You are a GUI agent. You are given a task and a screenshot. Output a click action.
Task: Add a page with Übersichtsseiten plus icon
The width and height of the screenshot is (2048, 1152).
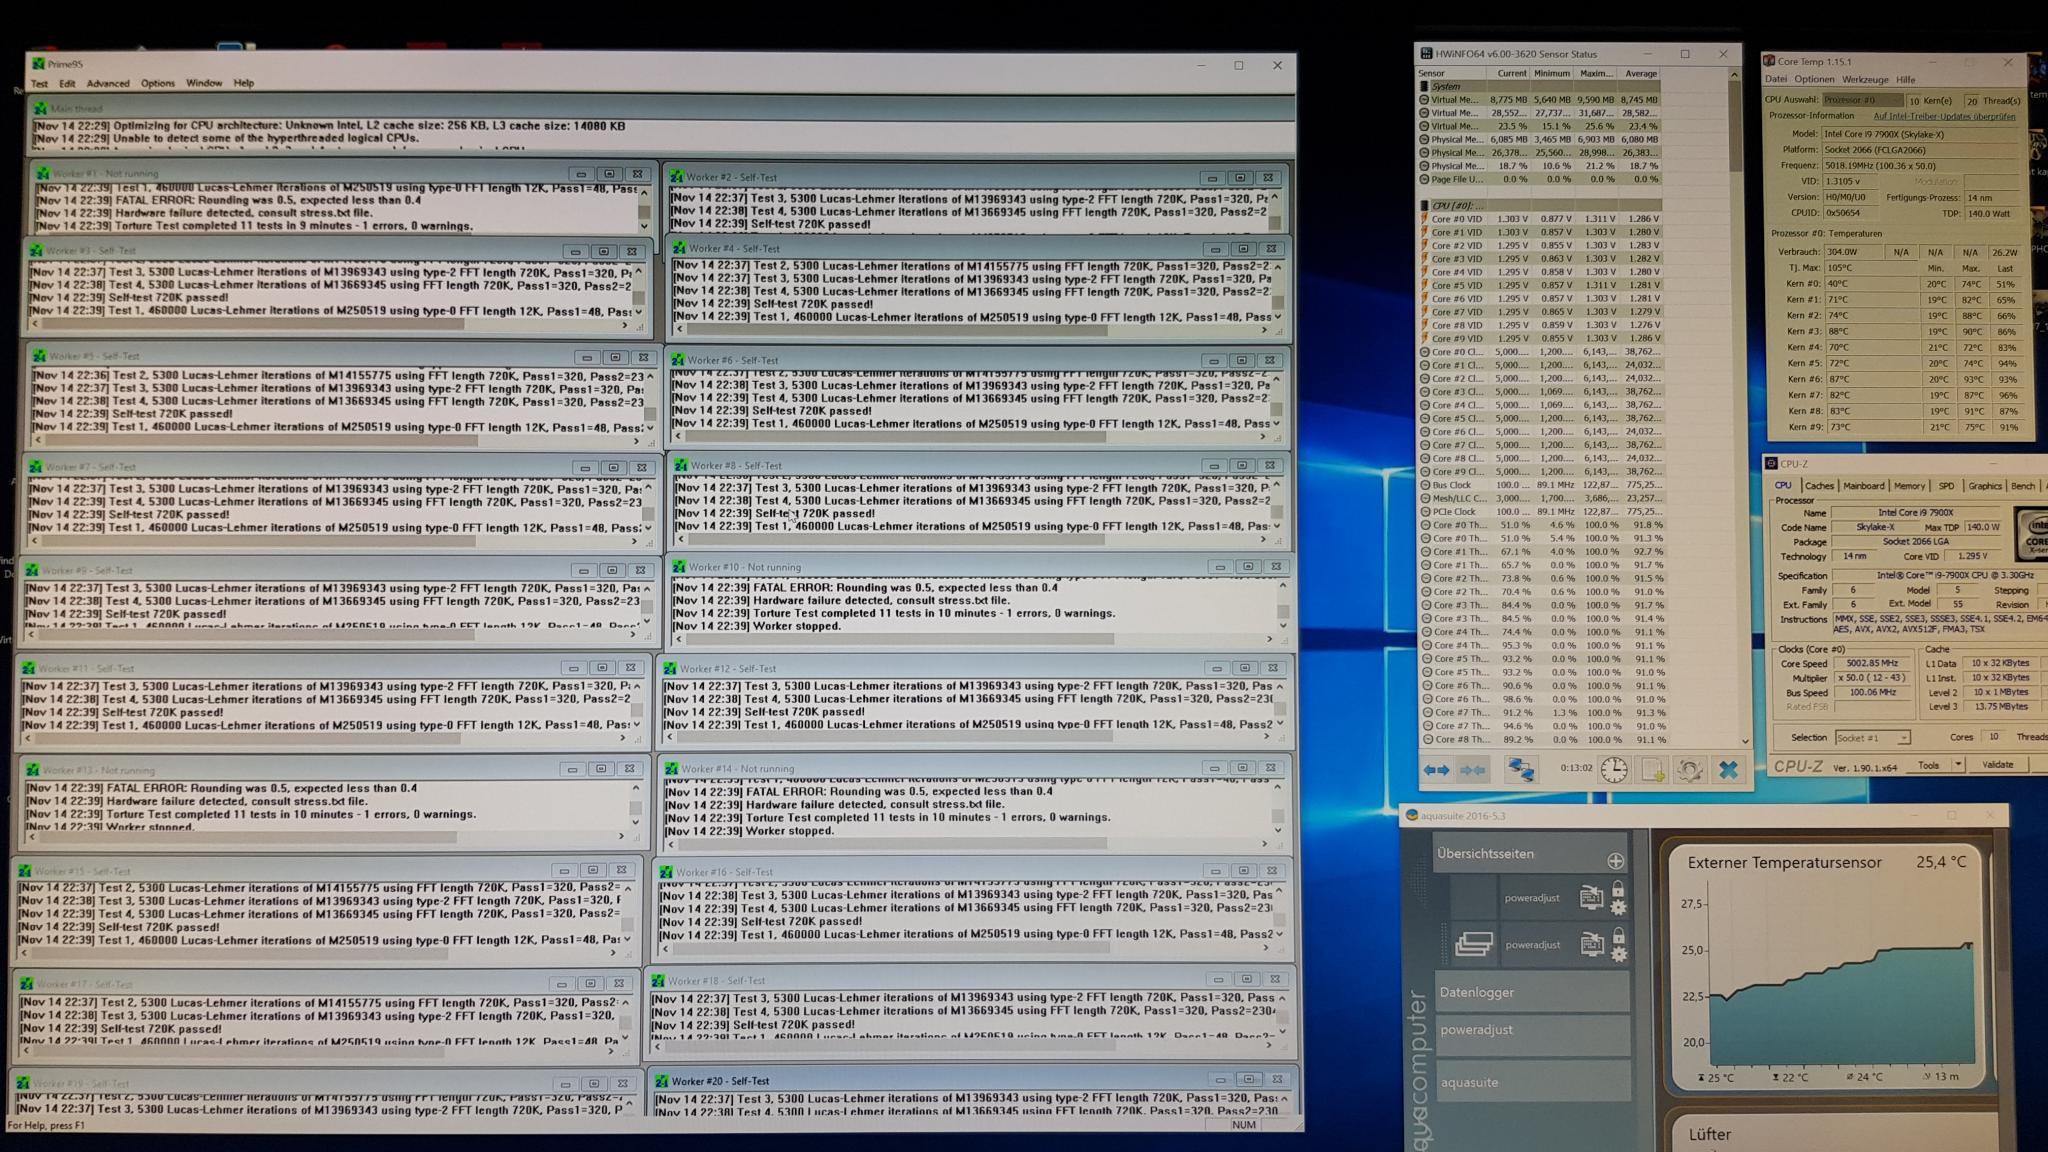[1615, 861]
